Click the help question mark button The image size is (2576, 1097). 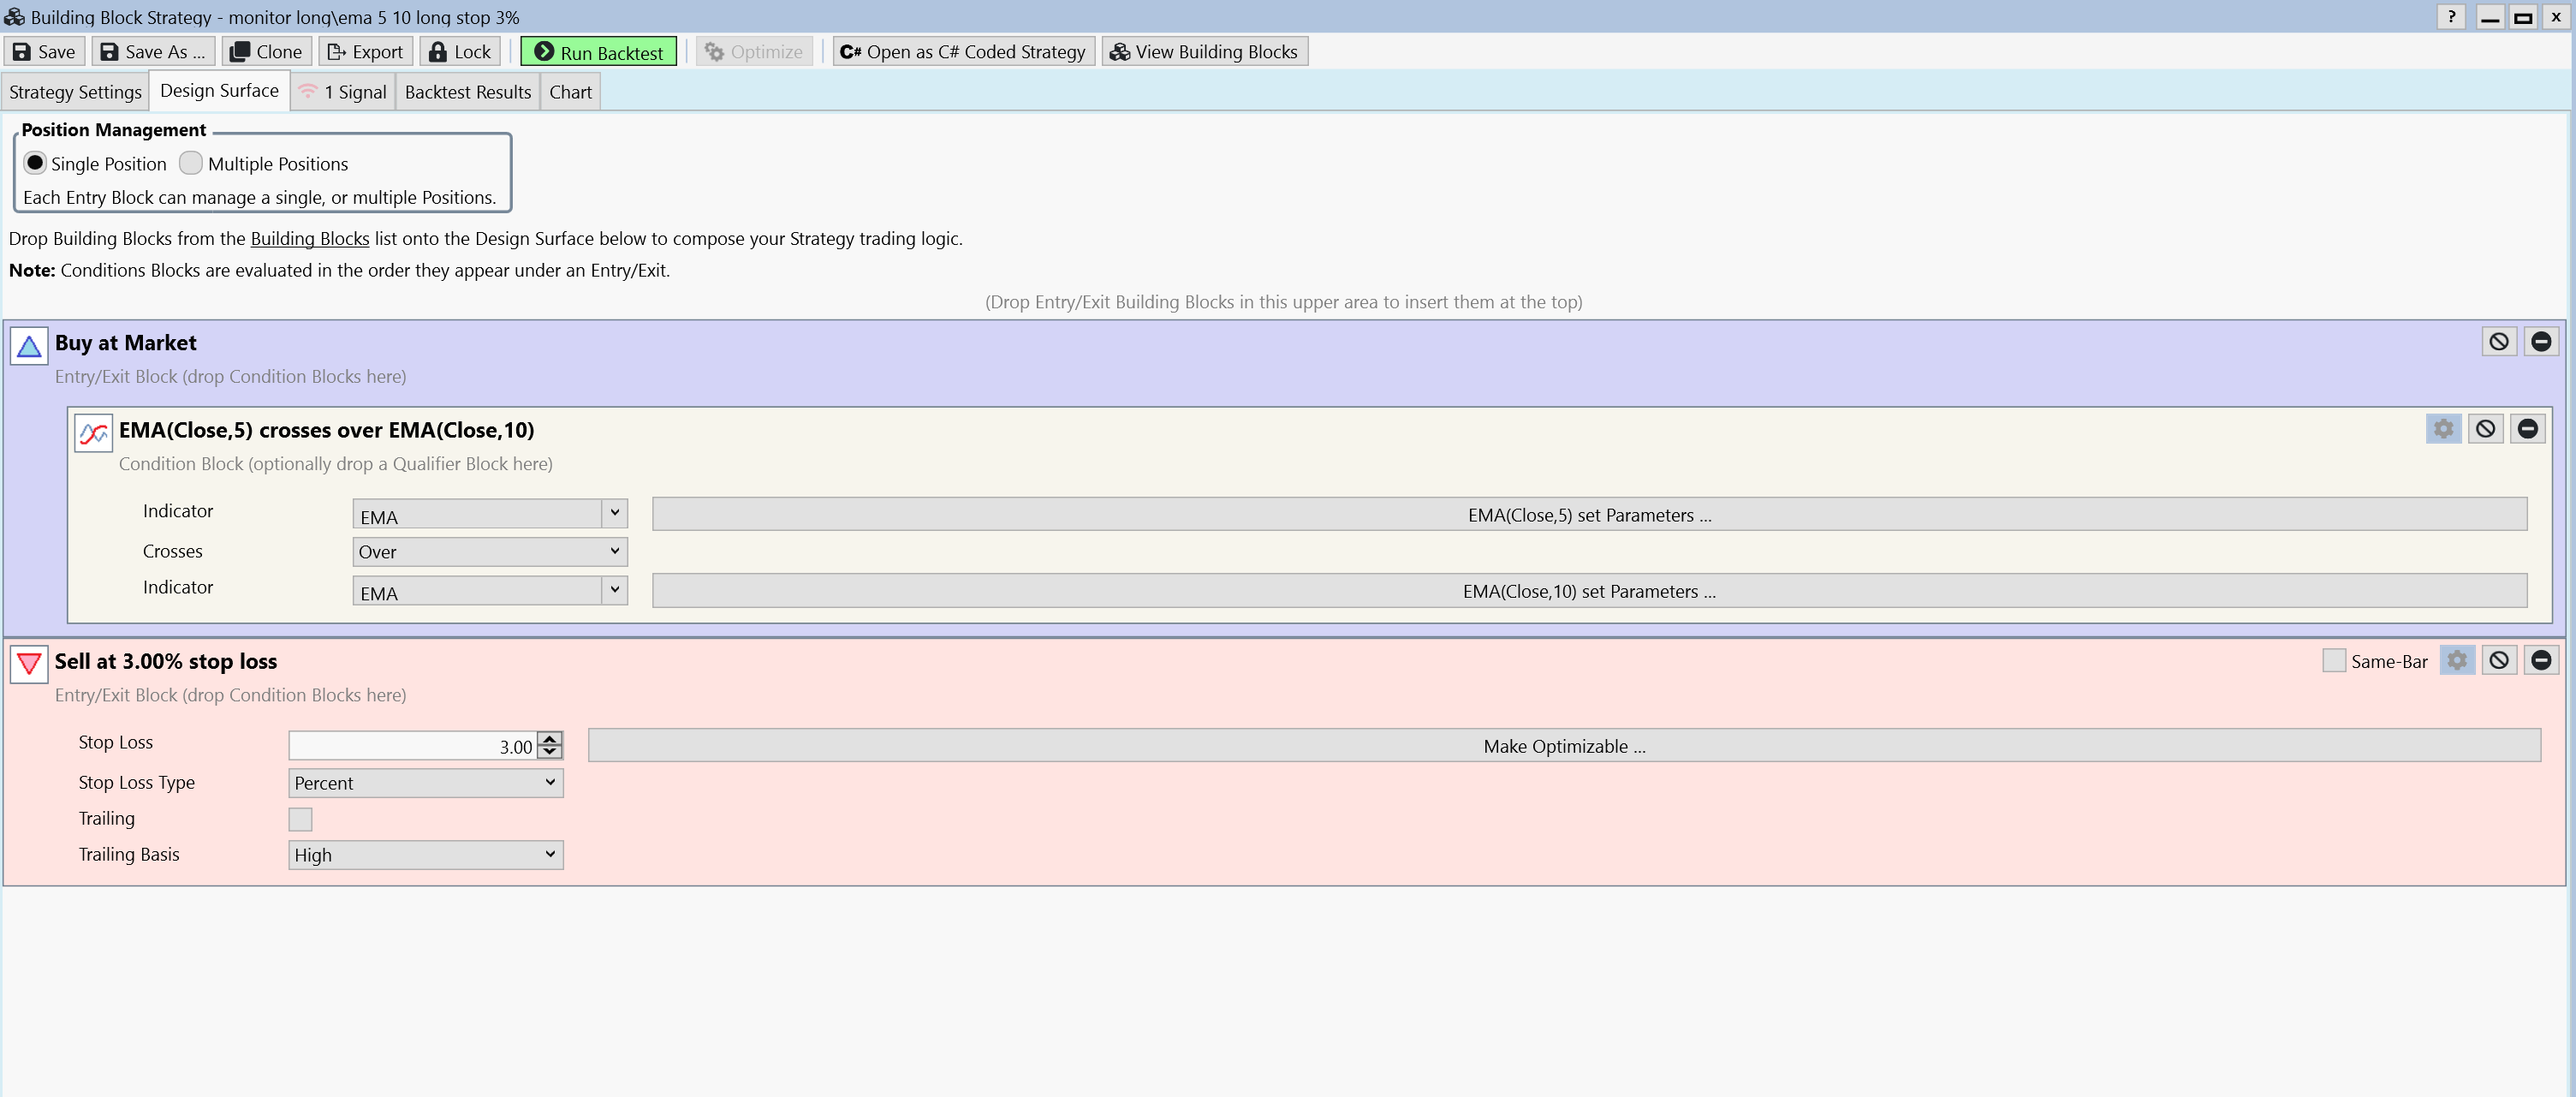click(2451, 16)
